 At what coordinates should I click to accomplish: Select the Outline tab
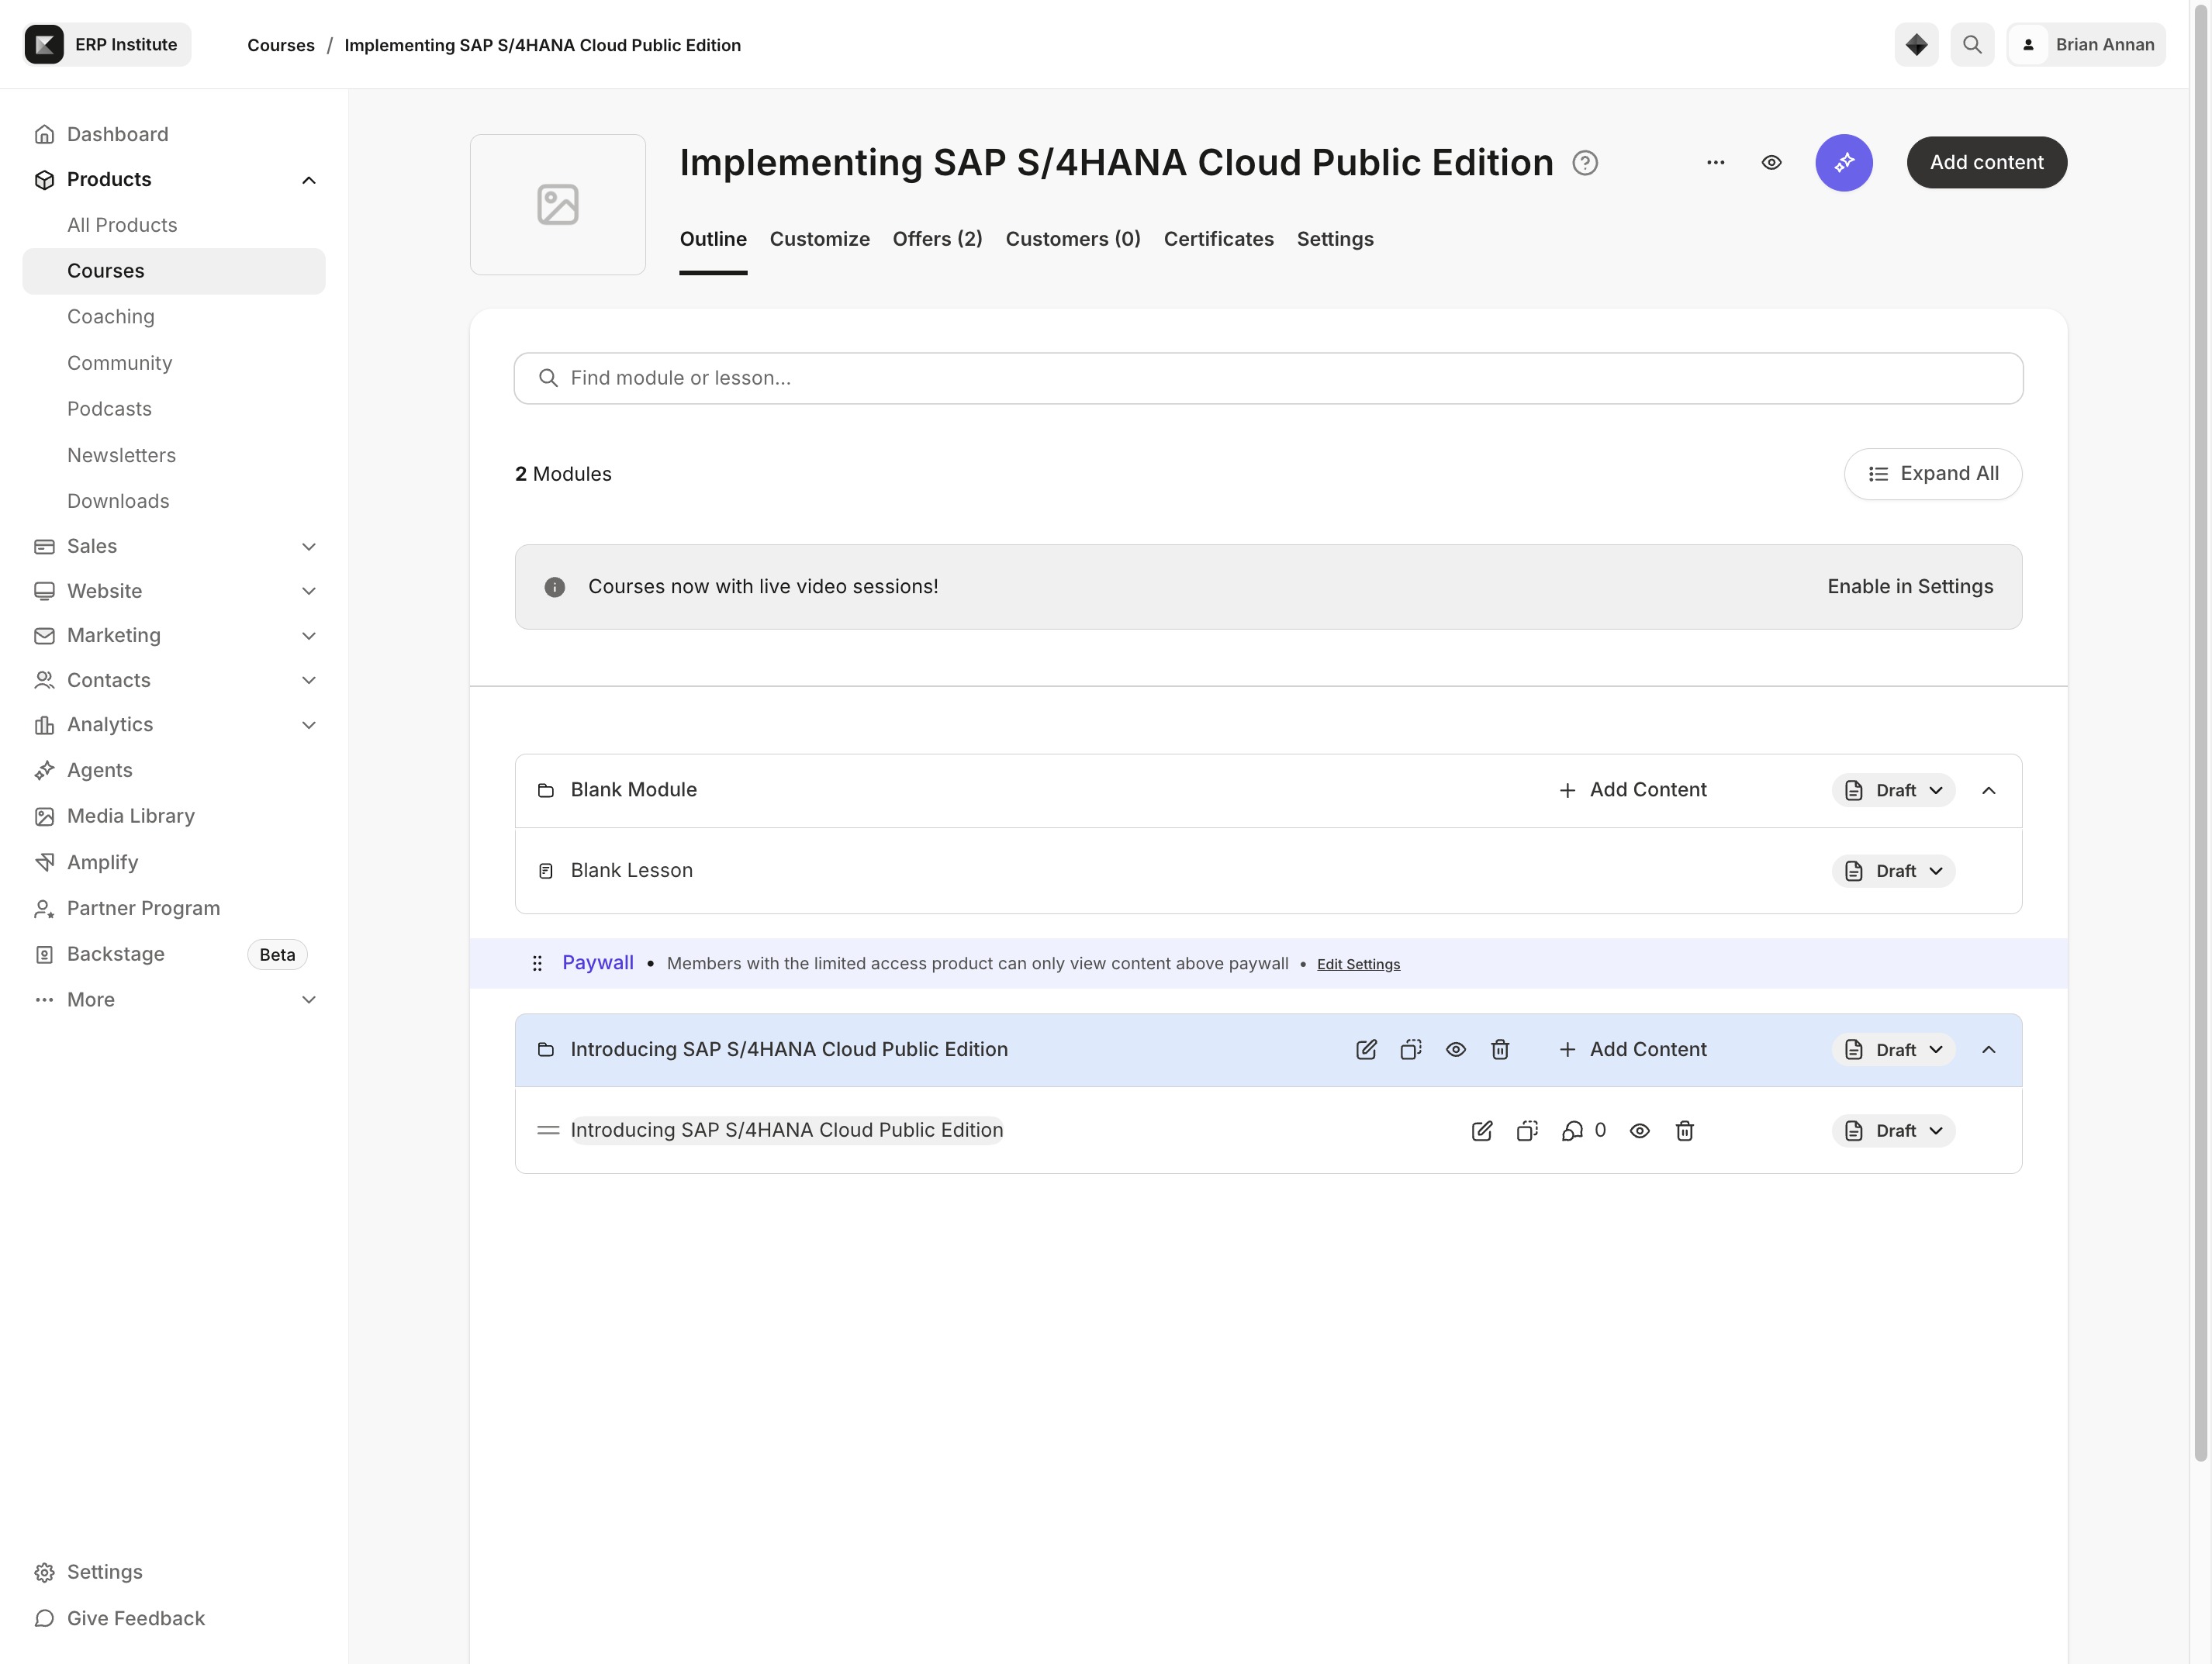point(713,239)
